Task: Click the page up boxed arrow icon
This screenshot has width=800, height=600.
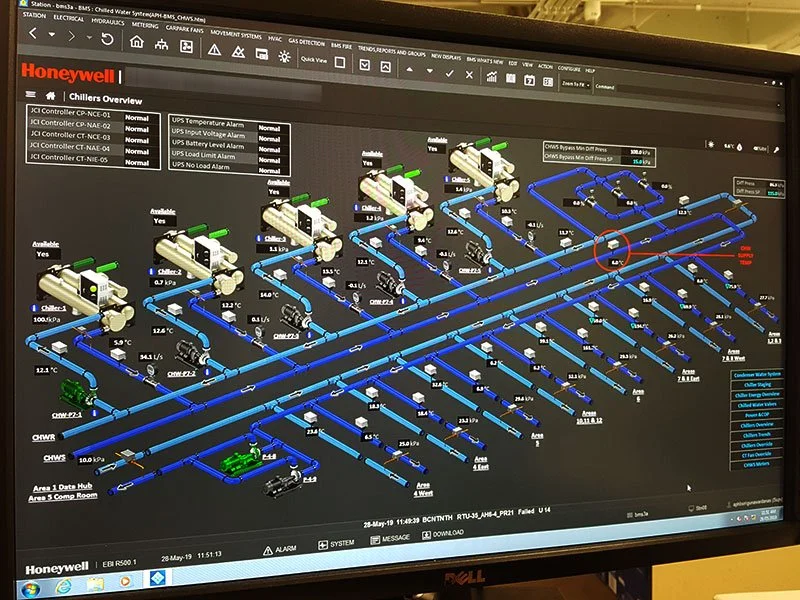Action: tap(386, 67)
